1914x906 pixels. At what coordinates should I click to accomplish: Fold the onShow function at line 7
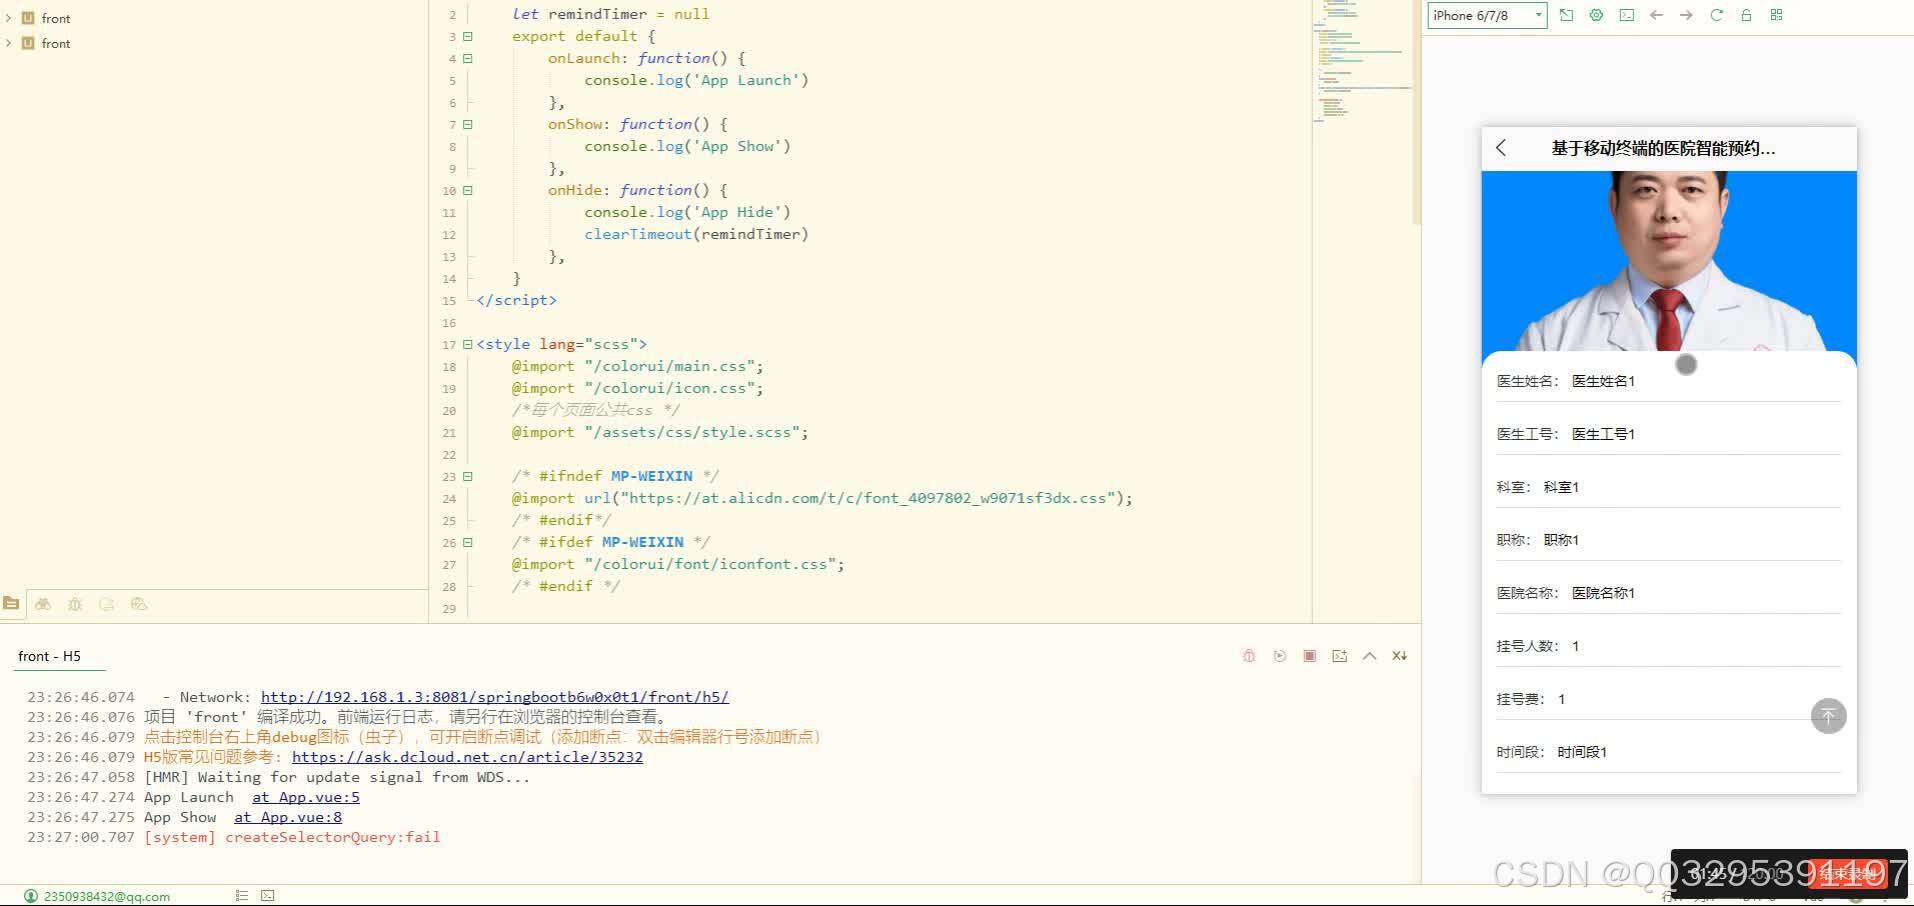pos(467,125)
